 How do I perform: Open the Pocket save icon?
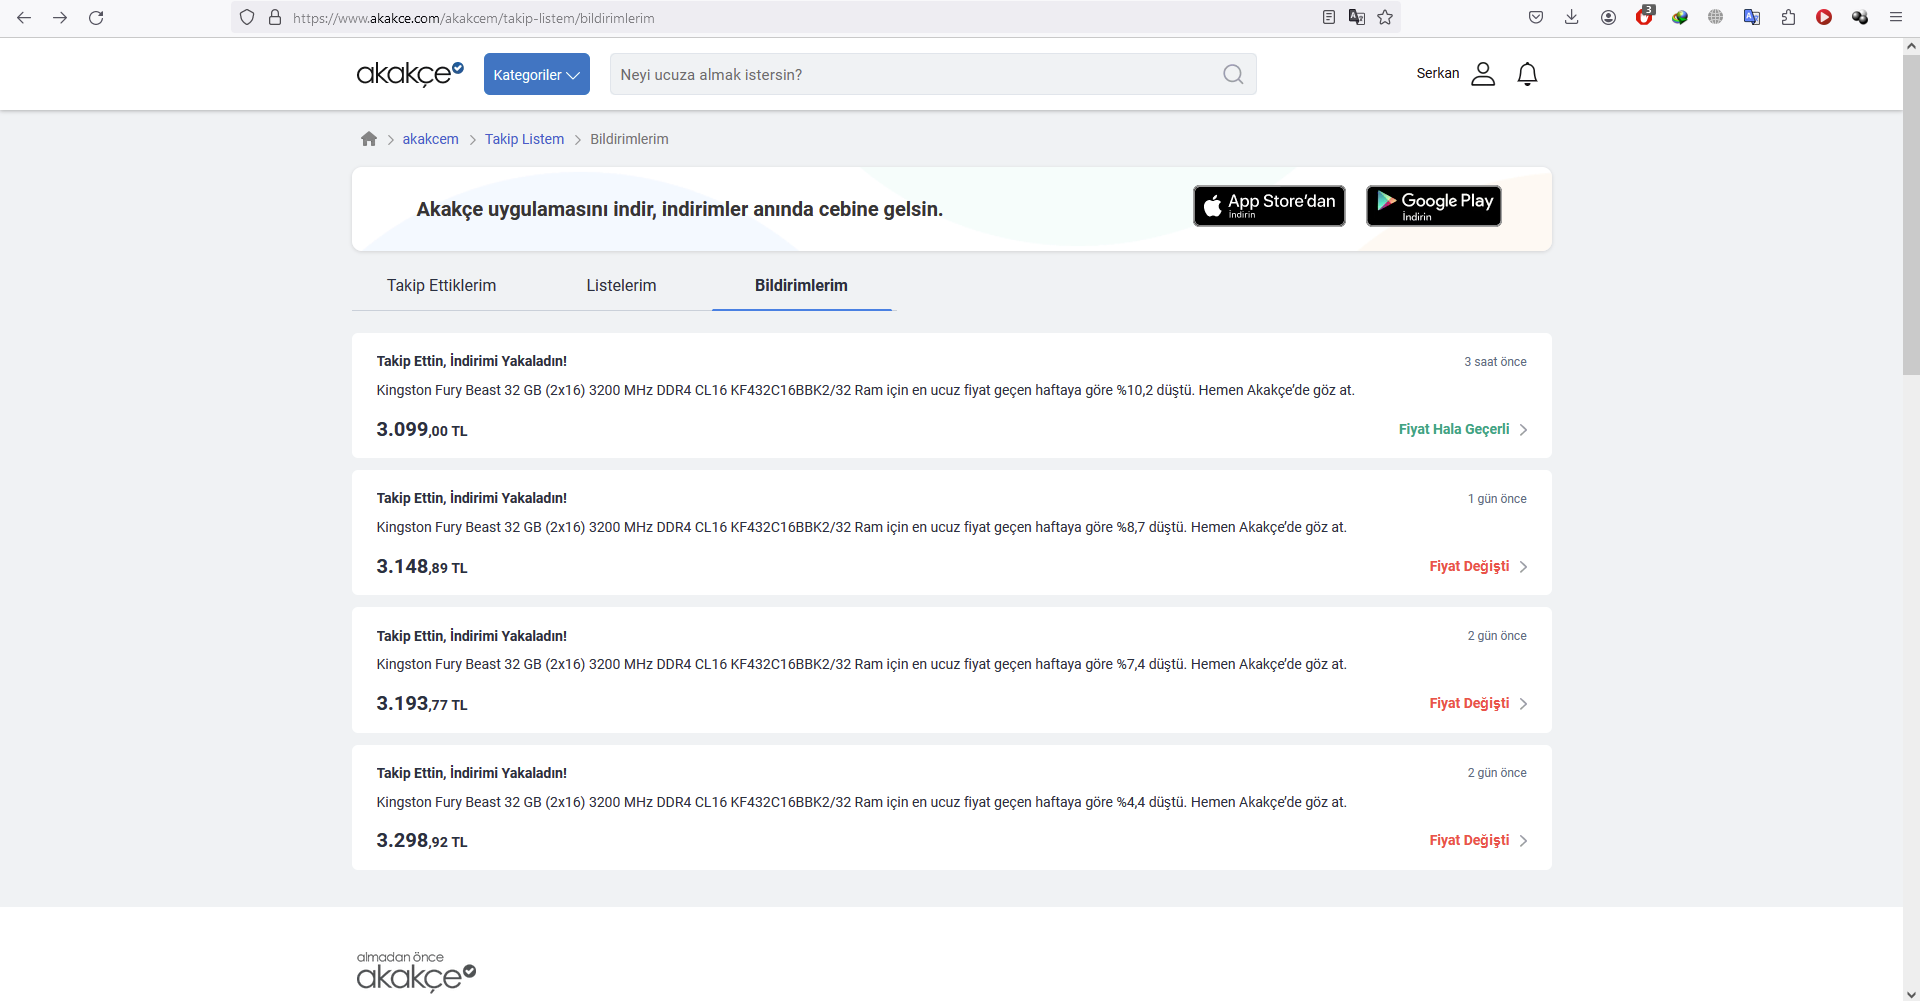click(x=1536, y=17)
